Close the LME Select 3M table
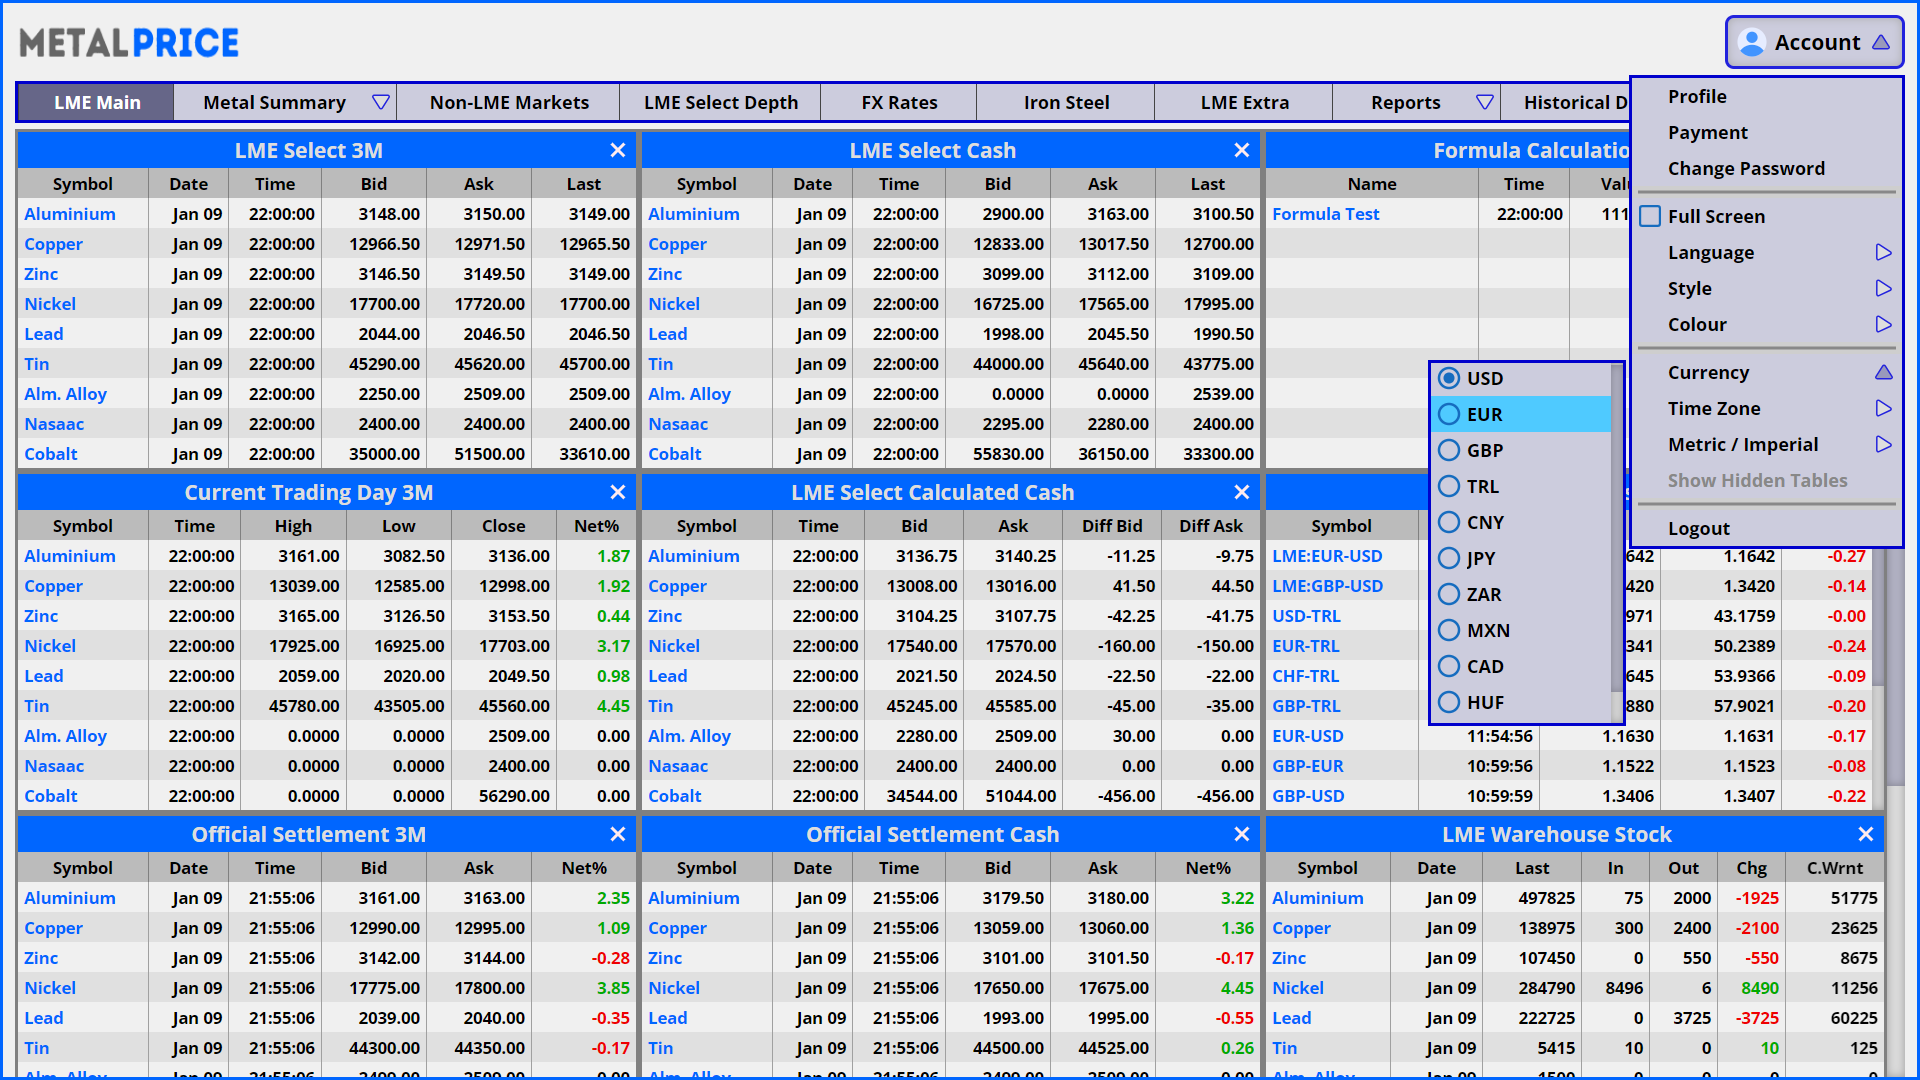Screen dimensions: 1920x1080 [618, 150]
